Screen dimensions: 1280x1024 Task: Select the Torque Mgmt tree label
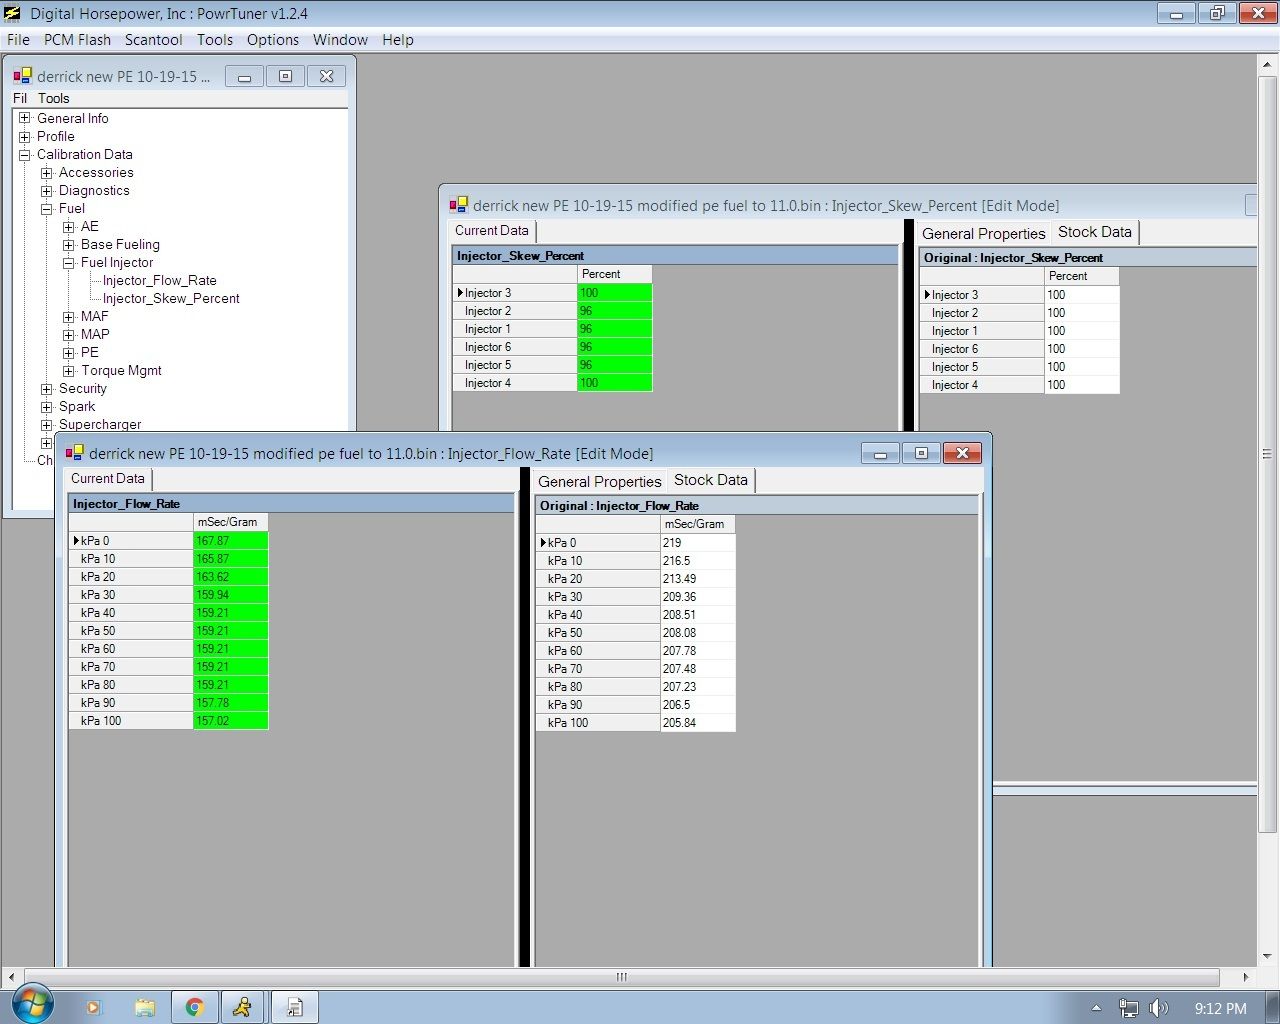click(121, 370)
